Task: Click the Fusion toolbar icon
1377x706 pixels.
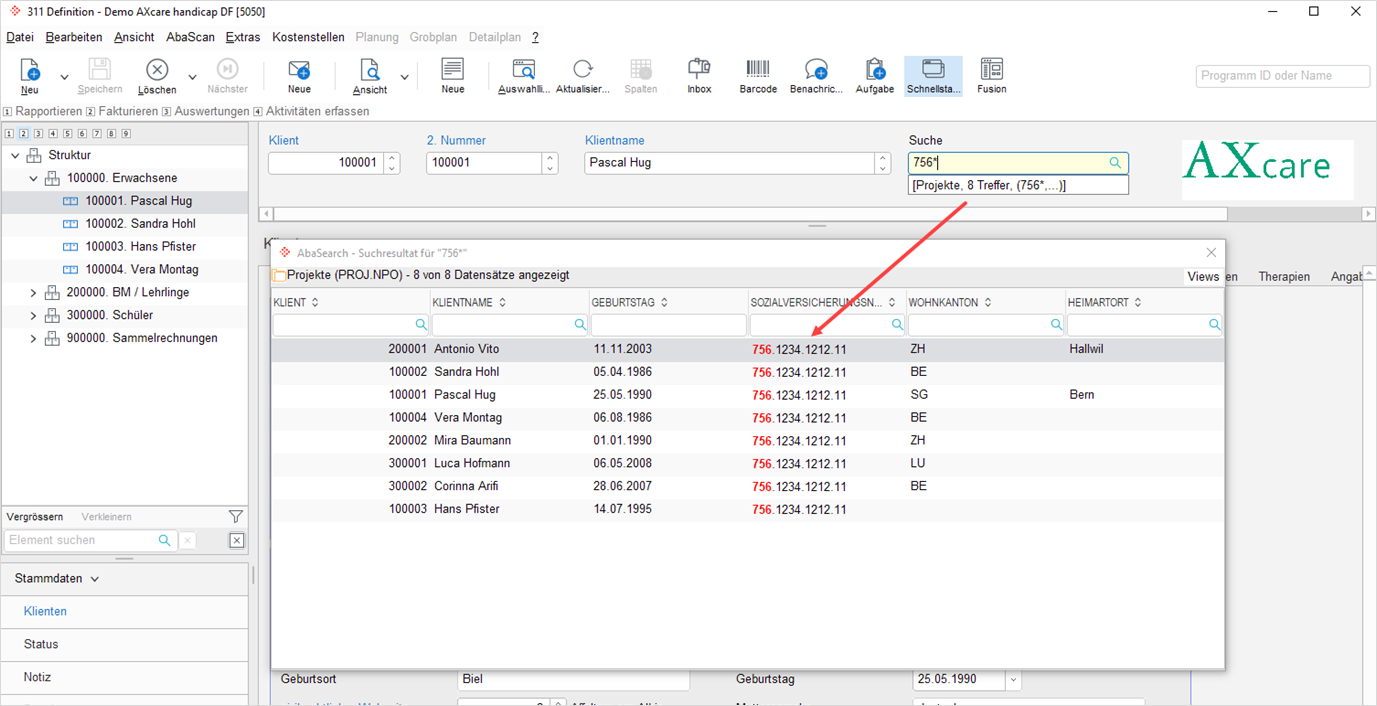Action: pos(992,70)
